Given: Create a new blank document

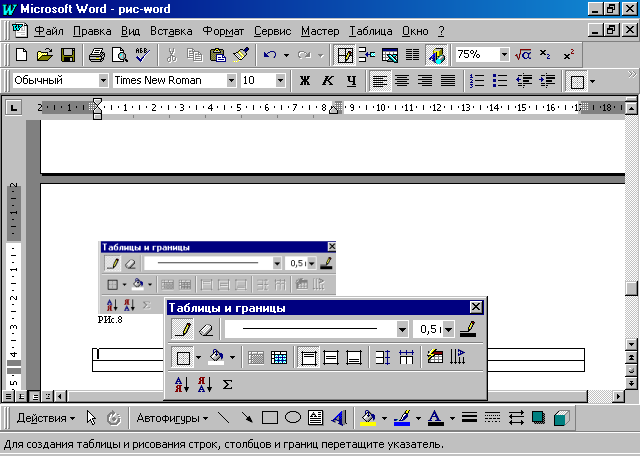Looking at the screenshot, I should point(21,55).
